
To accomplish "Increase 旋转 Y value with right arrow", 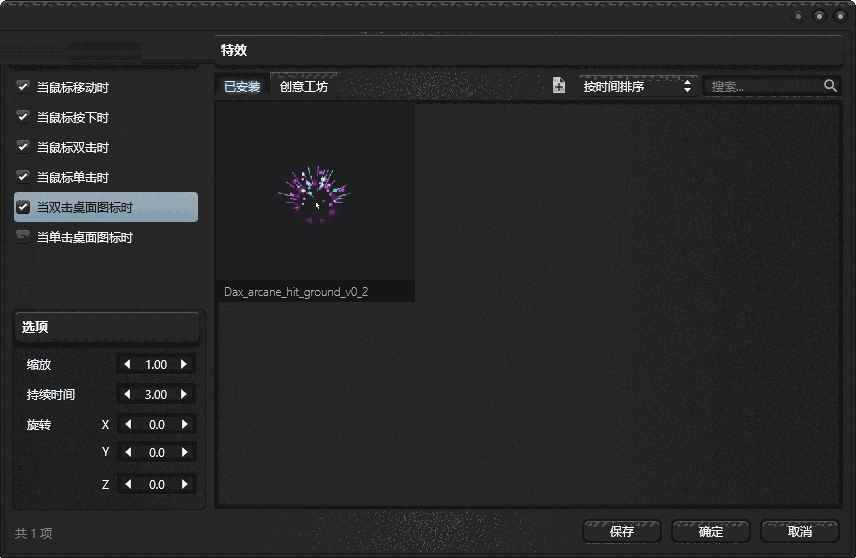I will click(185, 452).
